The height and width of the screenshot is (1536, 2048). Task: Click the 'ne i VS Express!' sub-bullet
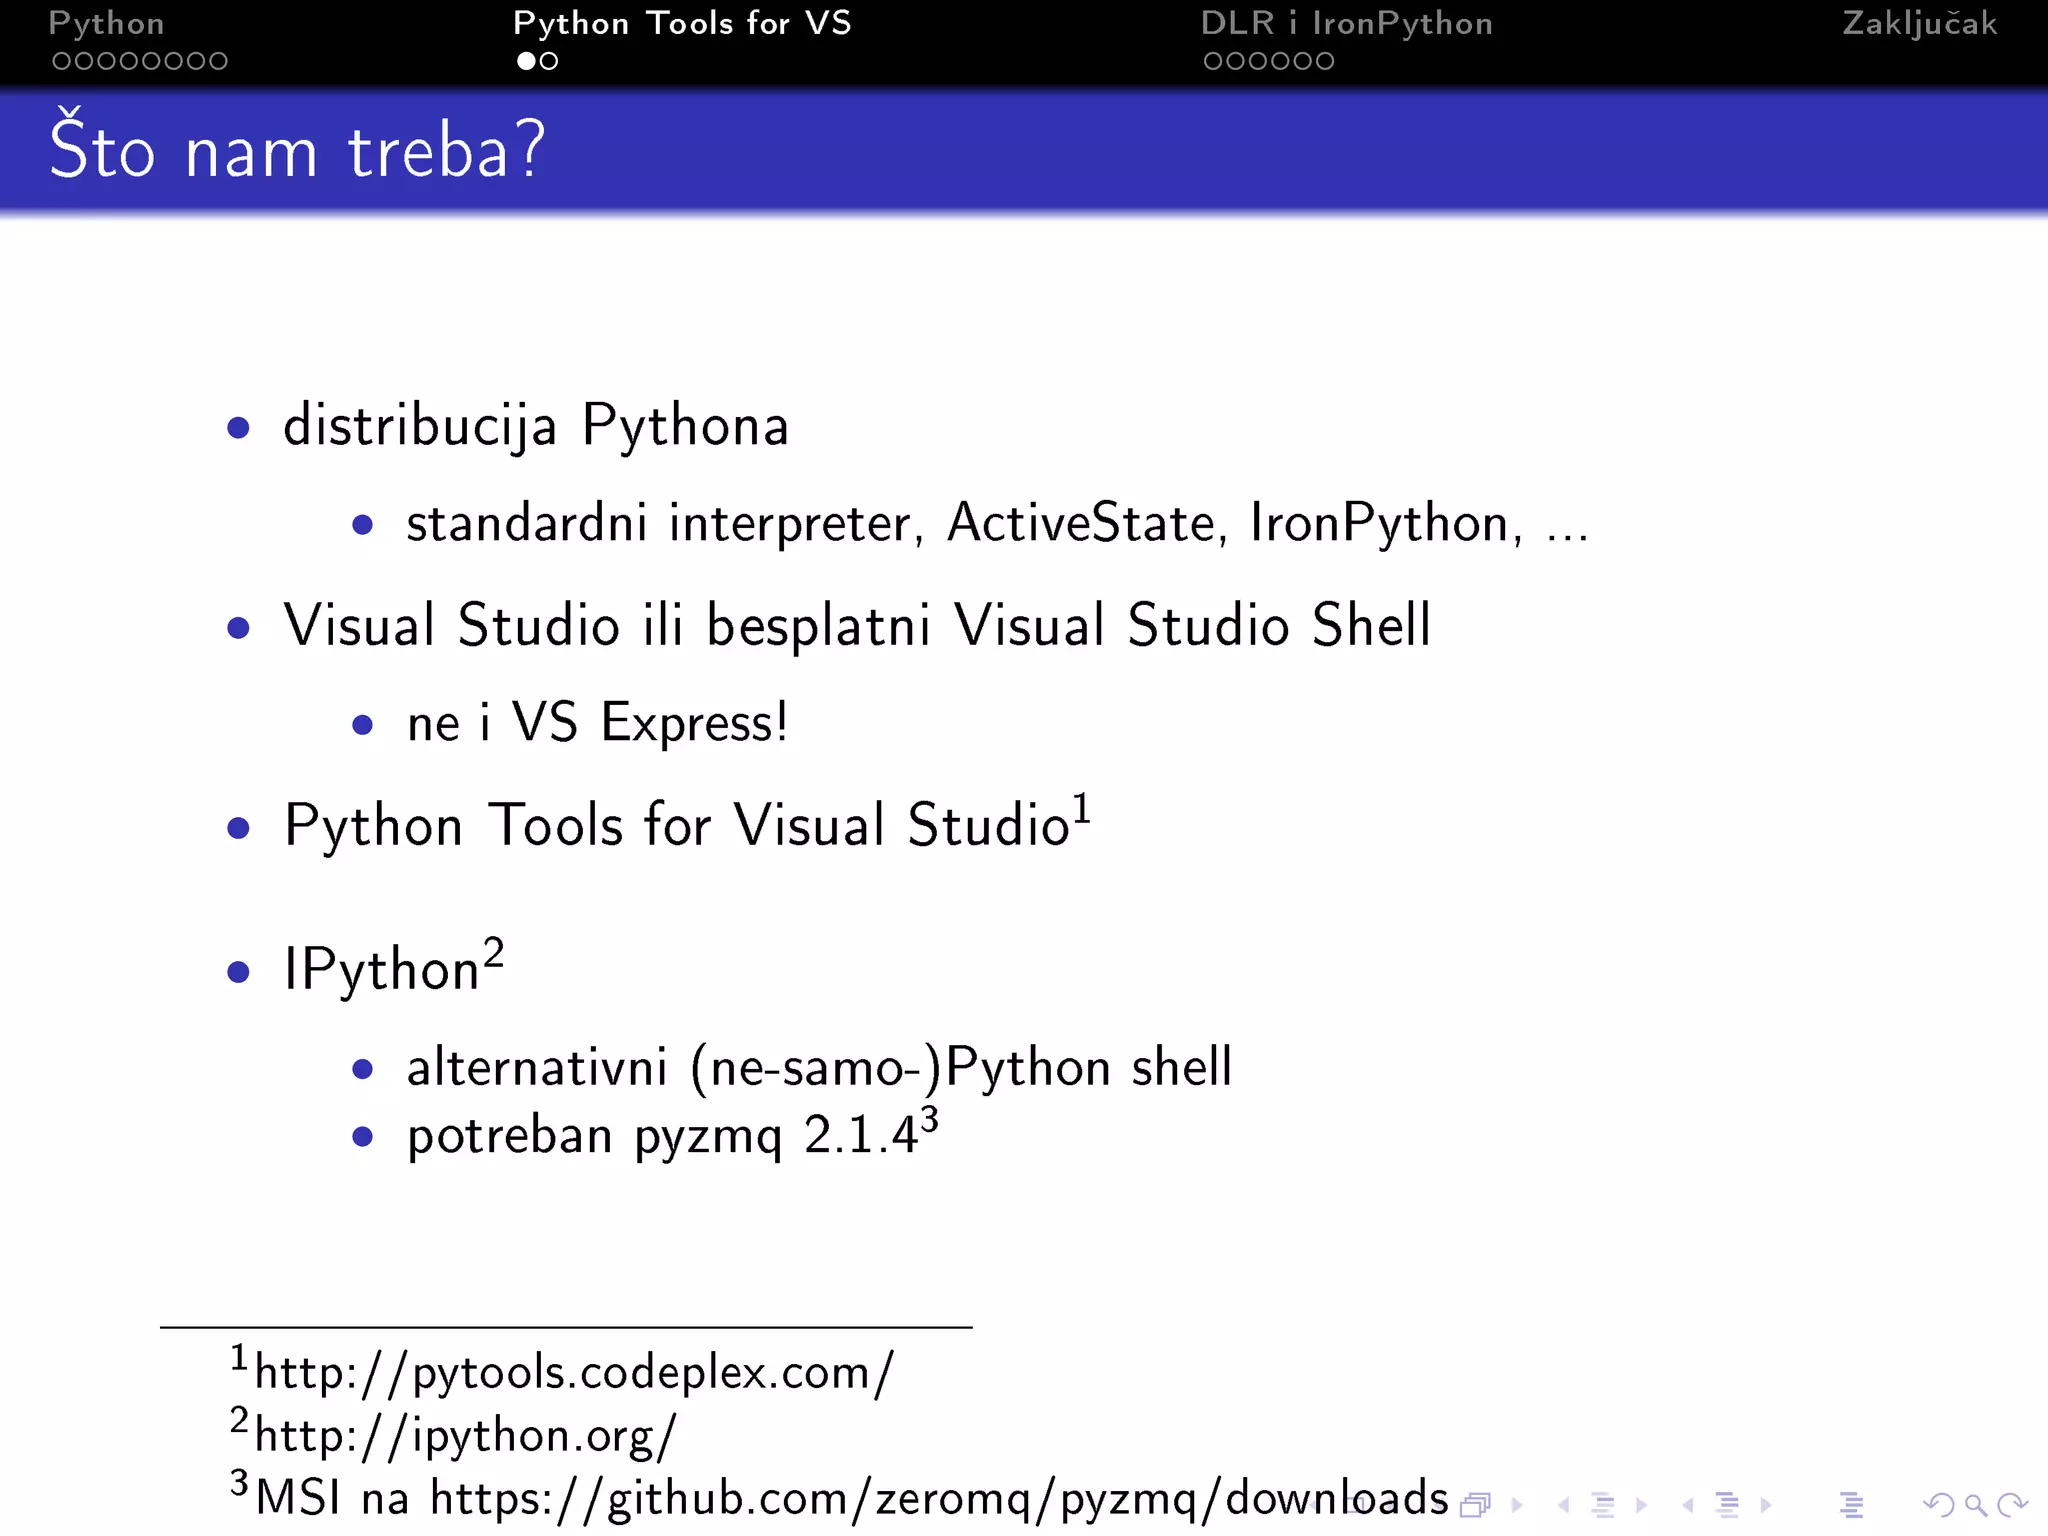pyautogui.click(x=598, y=722)
